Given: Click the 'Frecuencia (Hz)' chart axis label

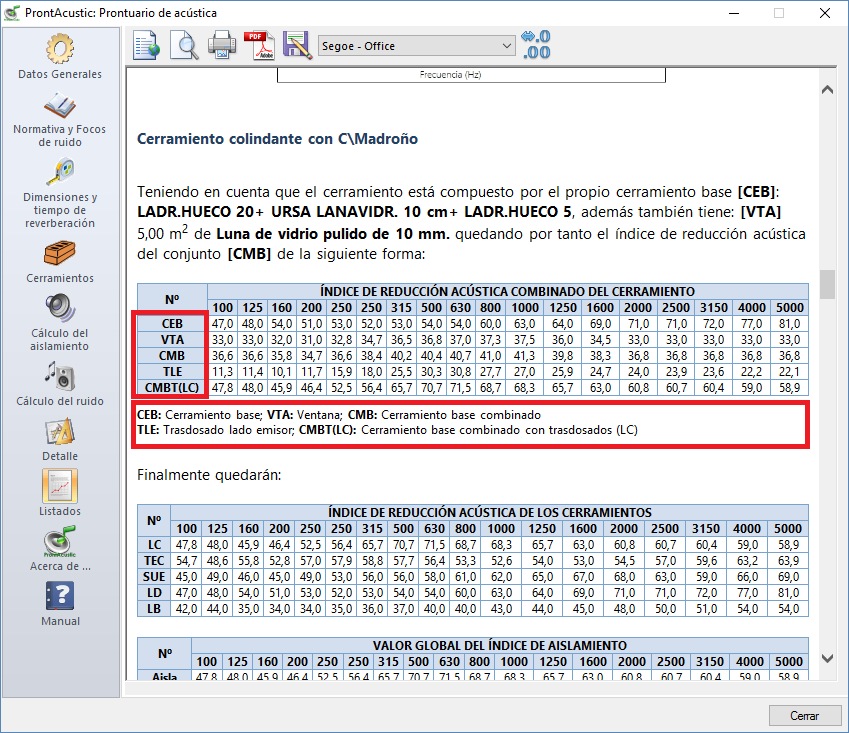Looking at the screenshot, I should (450, 75).
